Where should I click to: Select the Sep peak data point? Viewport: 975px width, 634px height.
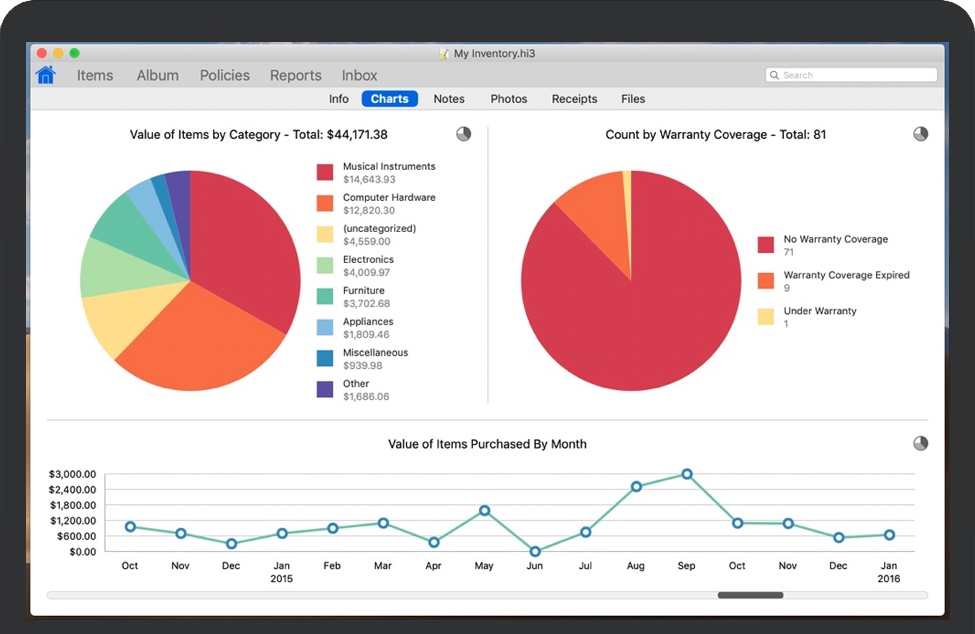(686, 474)
